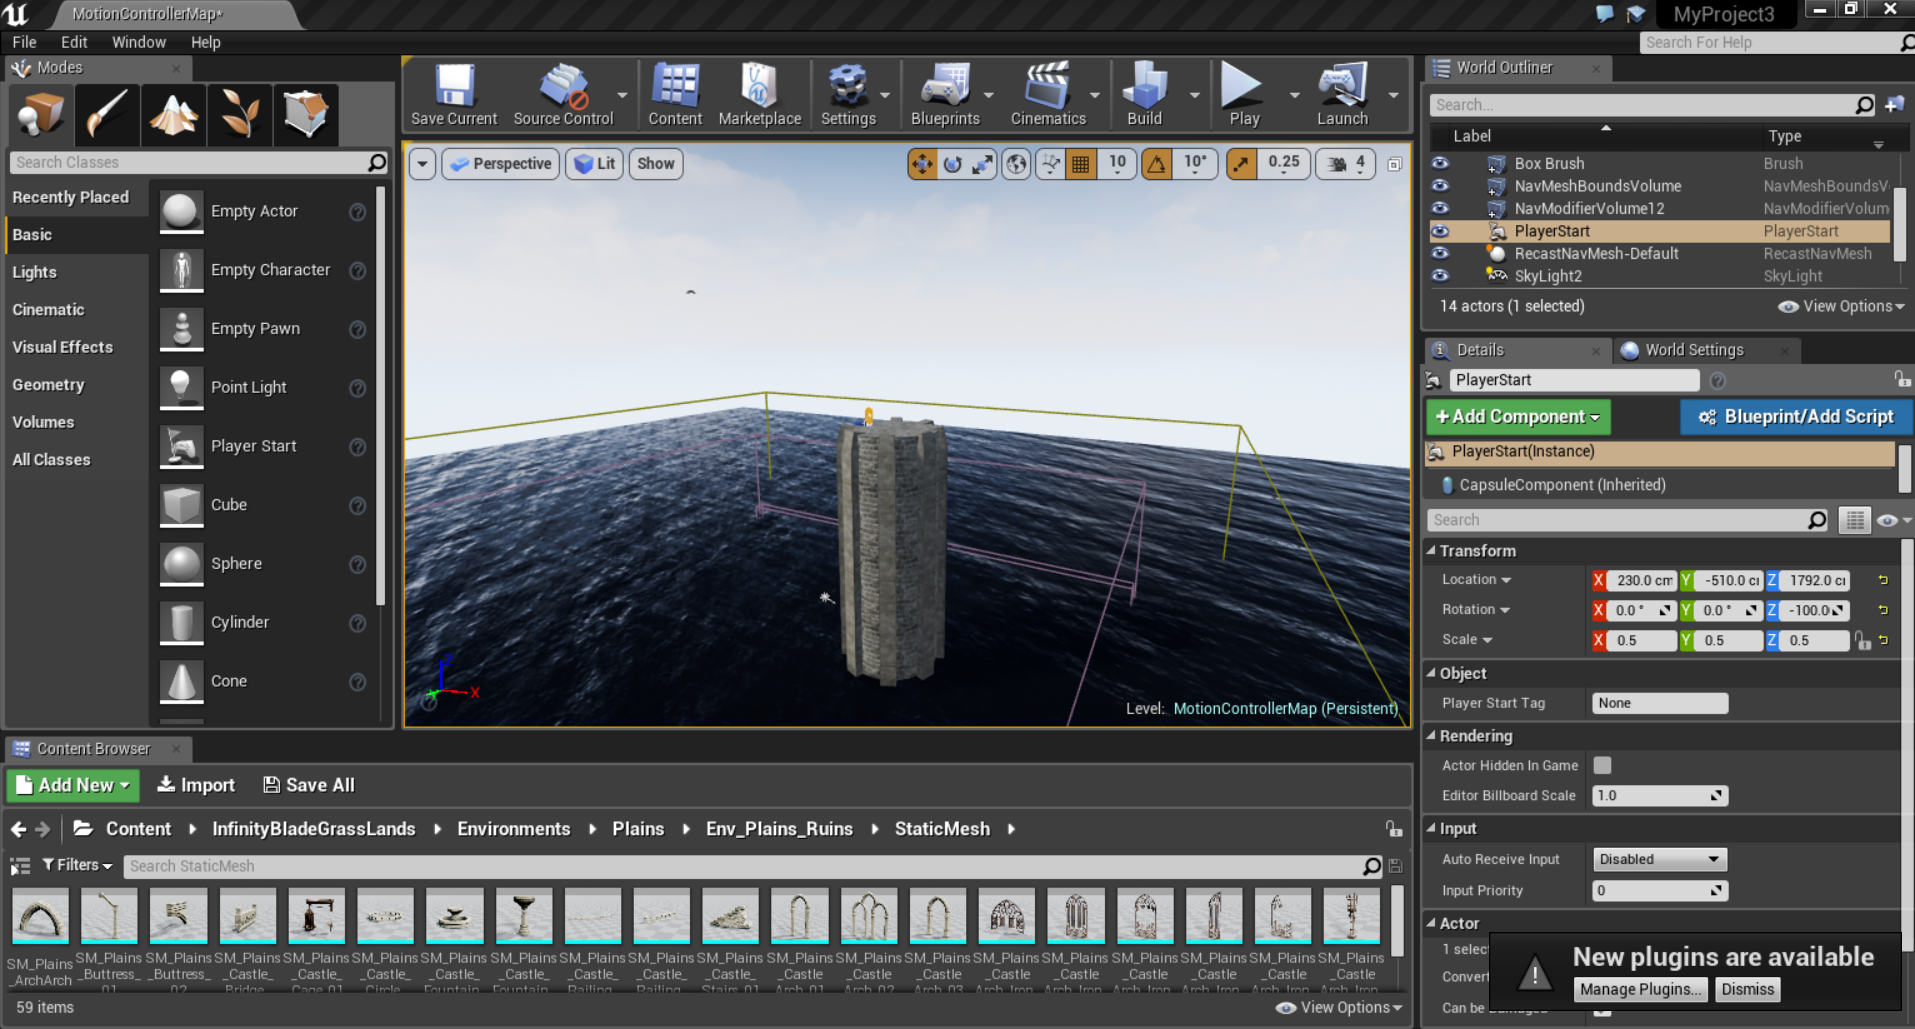Click the Import button
The image size is (1915, 1029).
196,786
